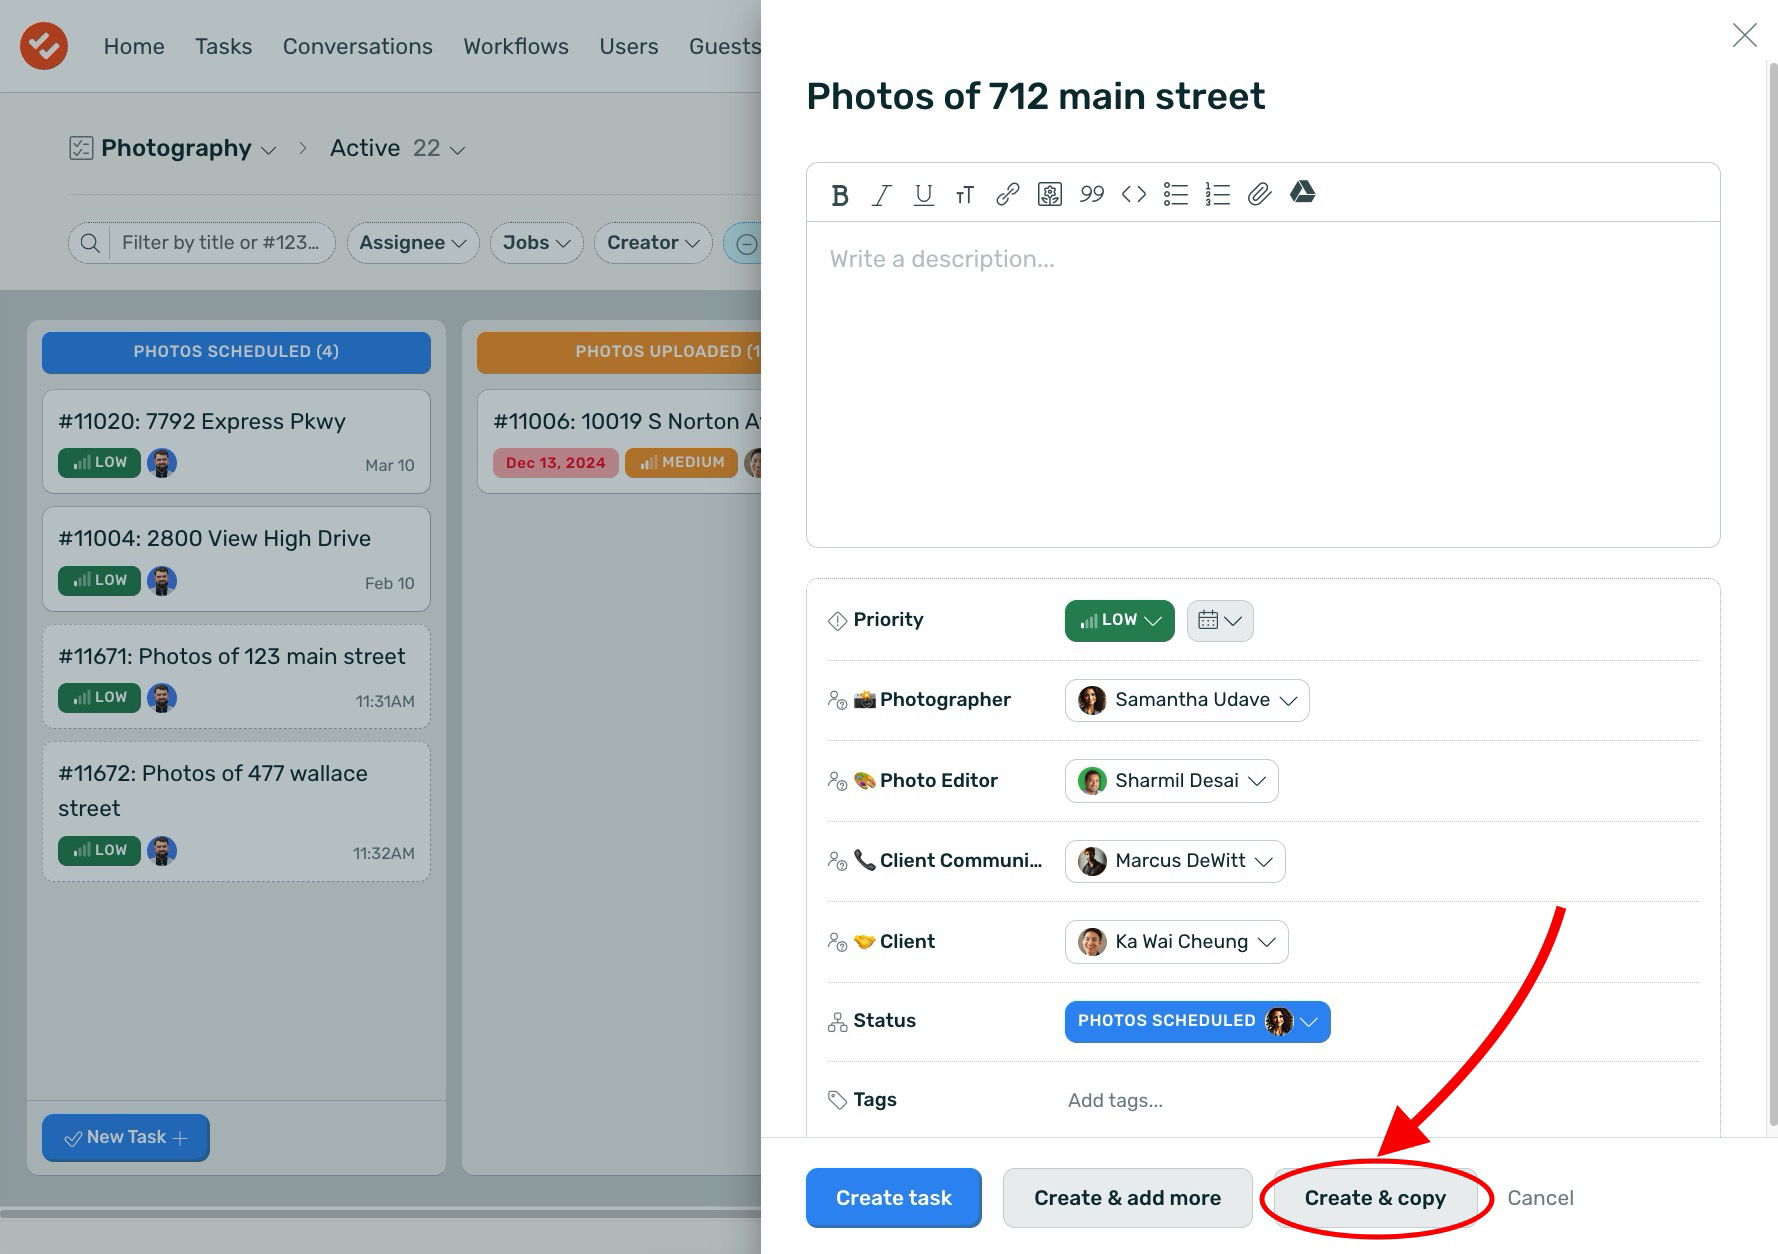Click the Tags label icon
1778x1254 pixels.
(837, 1100)
